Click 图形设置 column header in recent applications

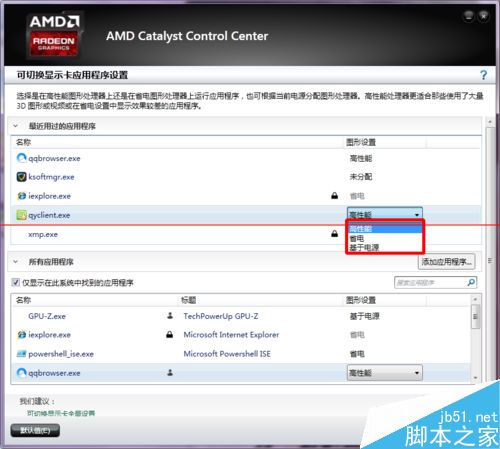click(361, 142)
